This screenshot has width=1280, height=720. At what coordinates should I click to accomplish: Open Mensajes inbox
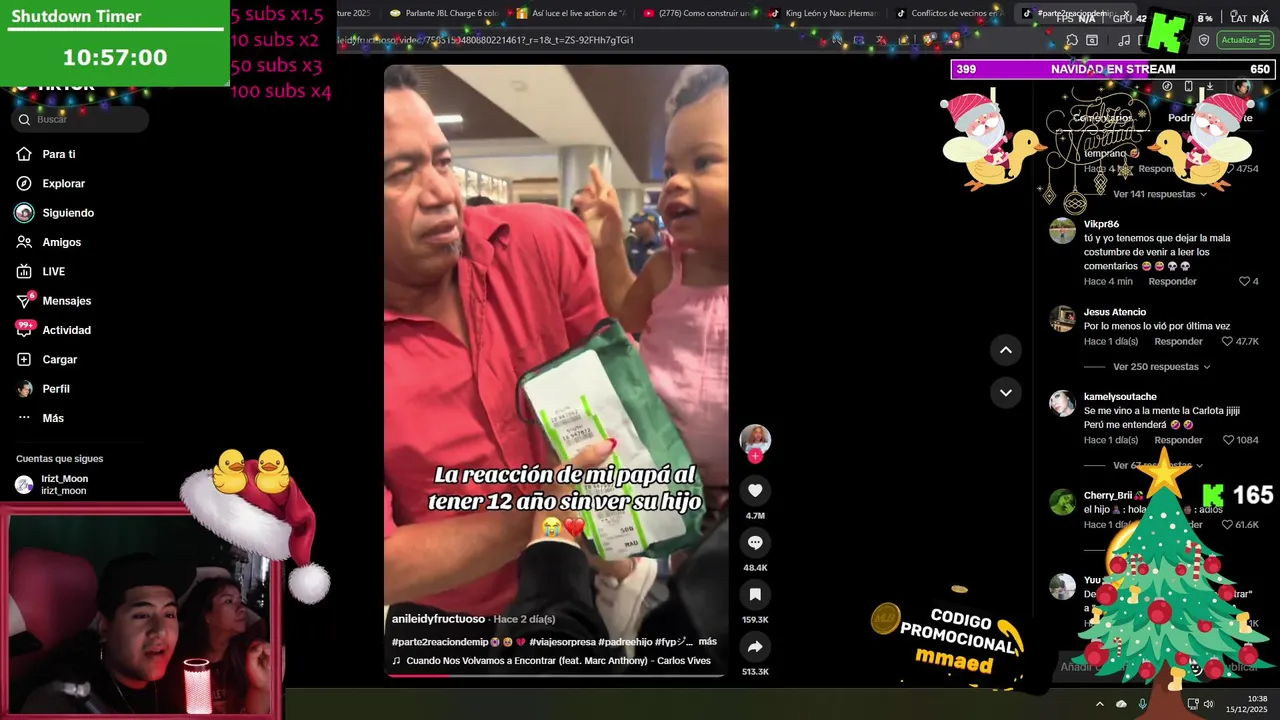pyautogui.click(x=66, y=301)
